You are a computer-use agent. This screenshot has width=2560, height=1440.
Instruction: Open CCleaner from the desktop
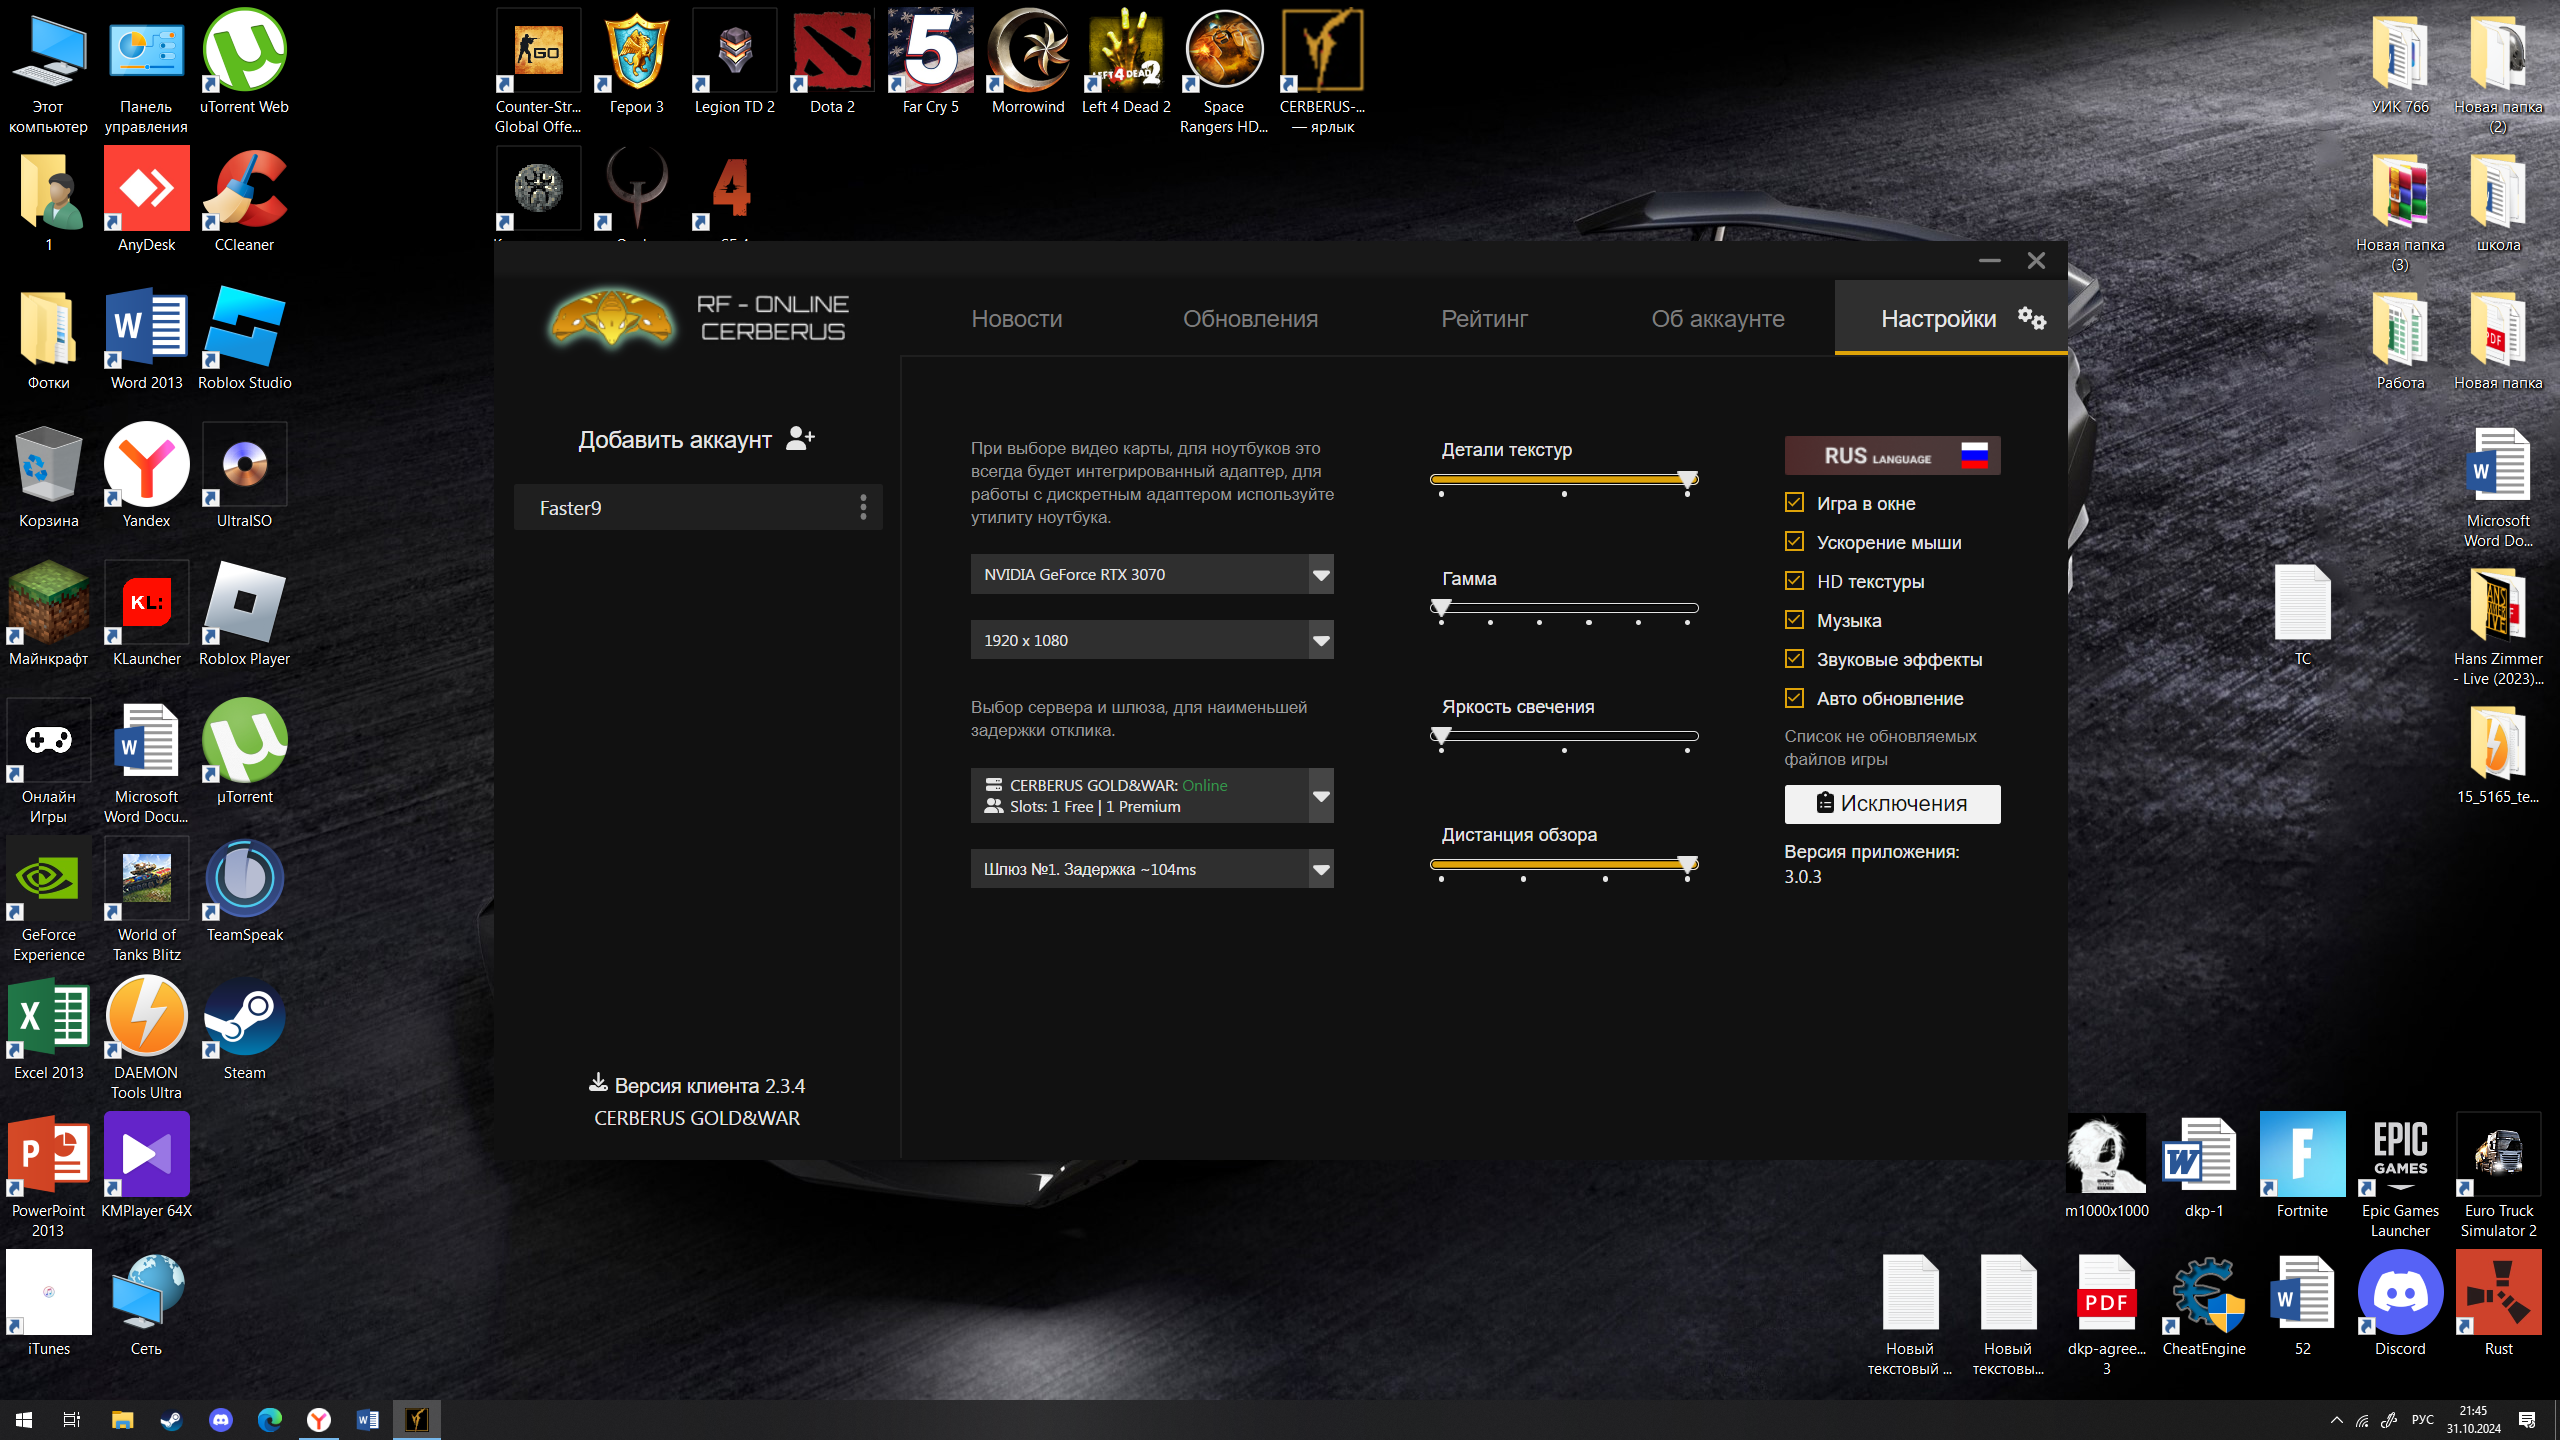pos(245,200)
